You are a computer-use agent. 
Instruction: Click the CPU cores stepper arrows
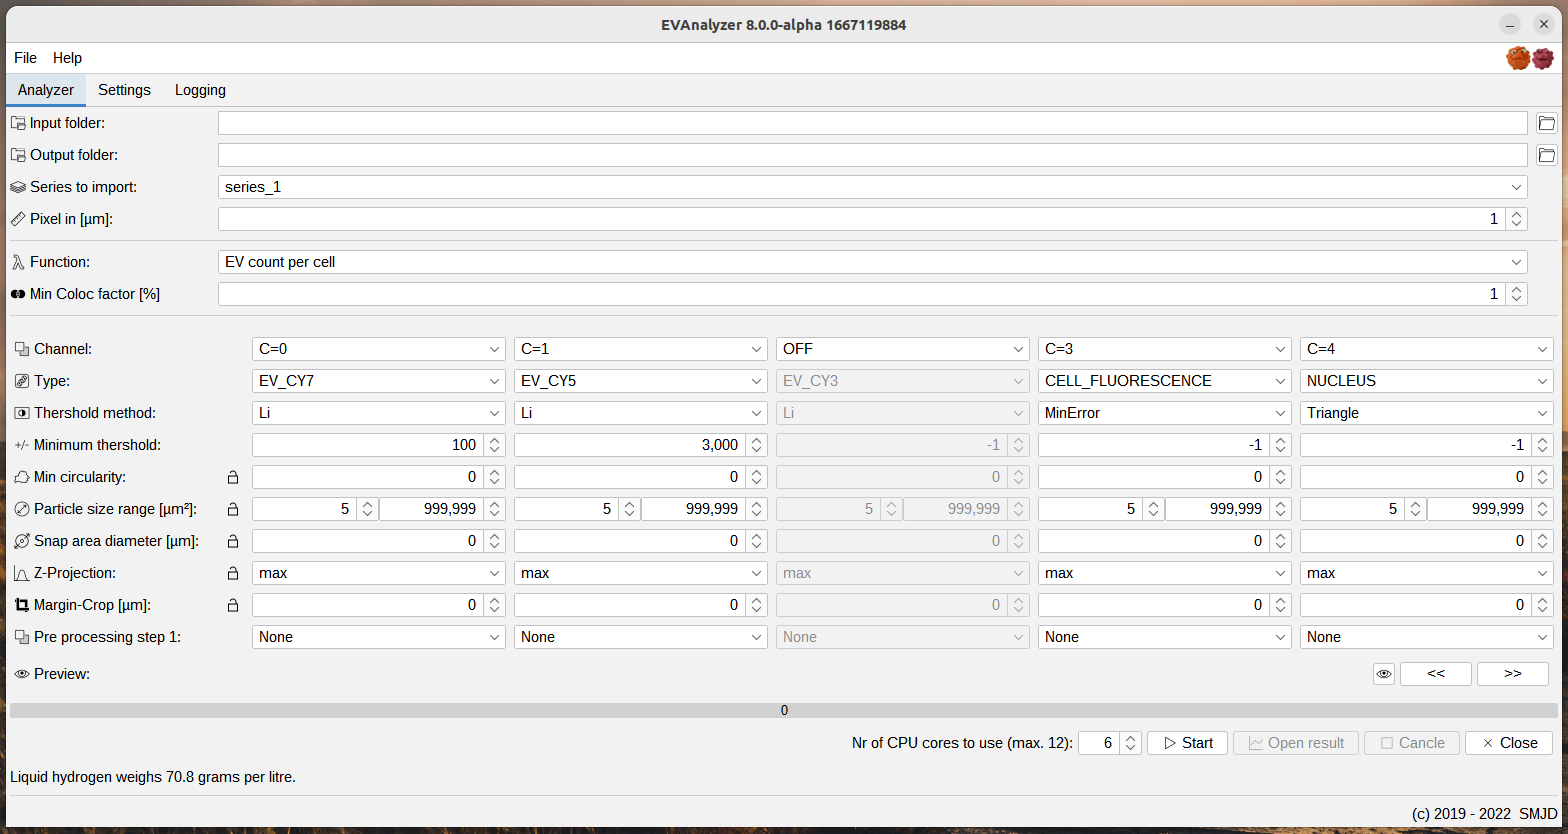click(1130, 743)
